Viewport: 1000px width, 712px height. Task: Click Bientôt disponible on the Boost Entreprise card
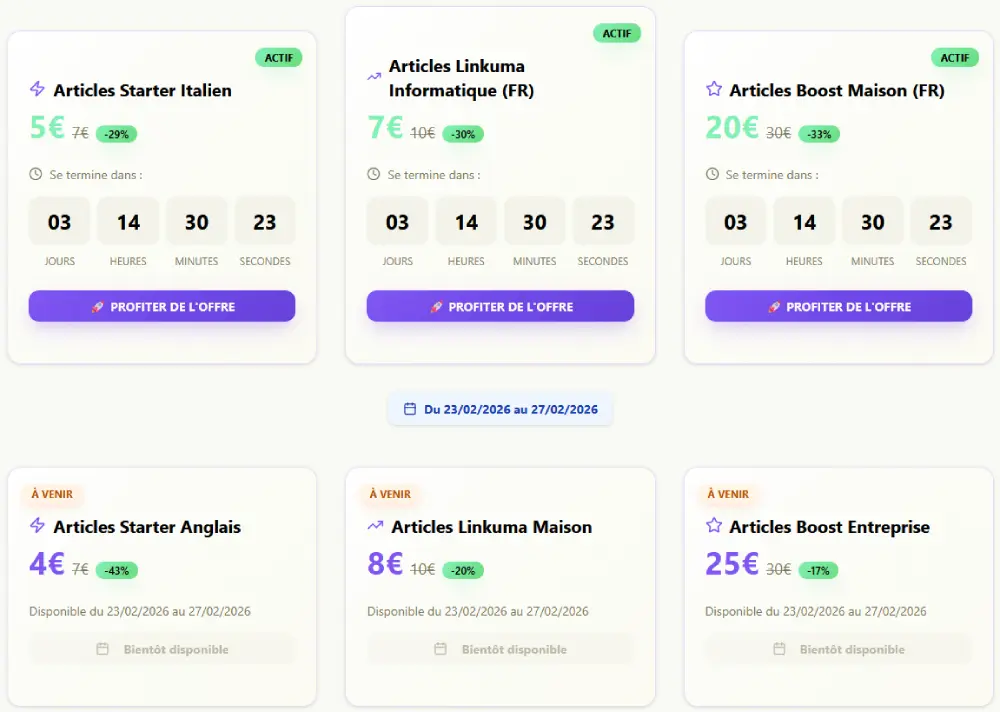point(838,649)
